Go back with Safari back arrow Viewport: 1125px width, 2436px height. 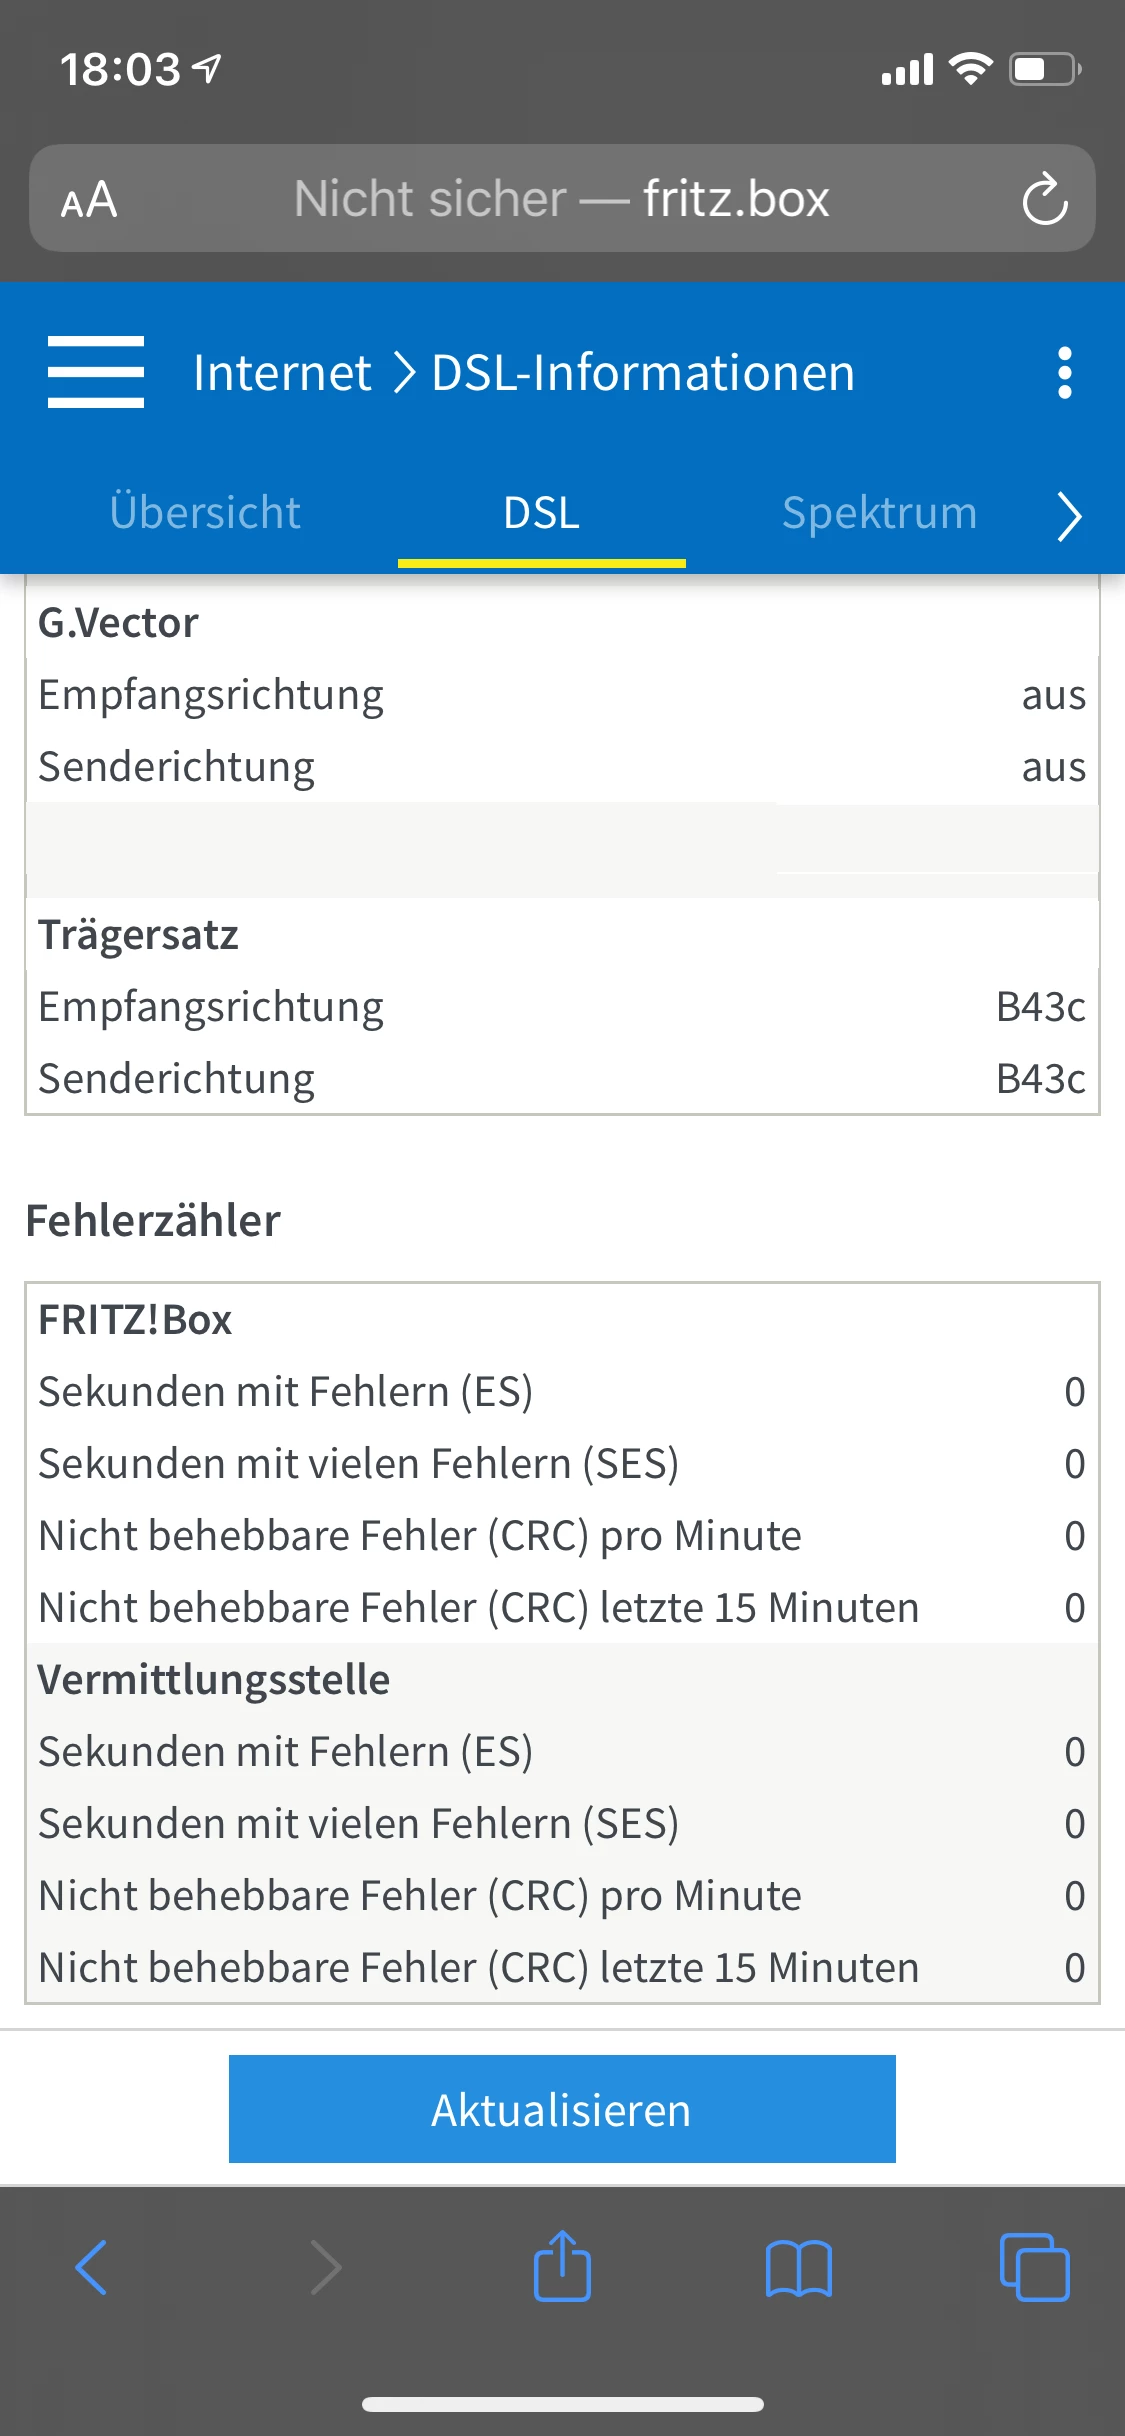coord(91,2267)
